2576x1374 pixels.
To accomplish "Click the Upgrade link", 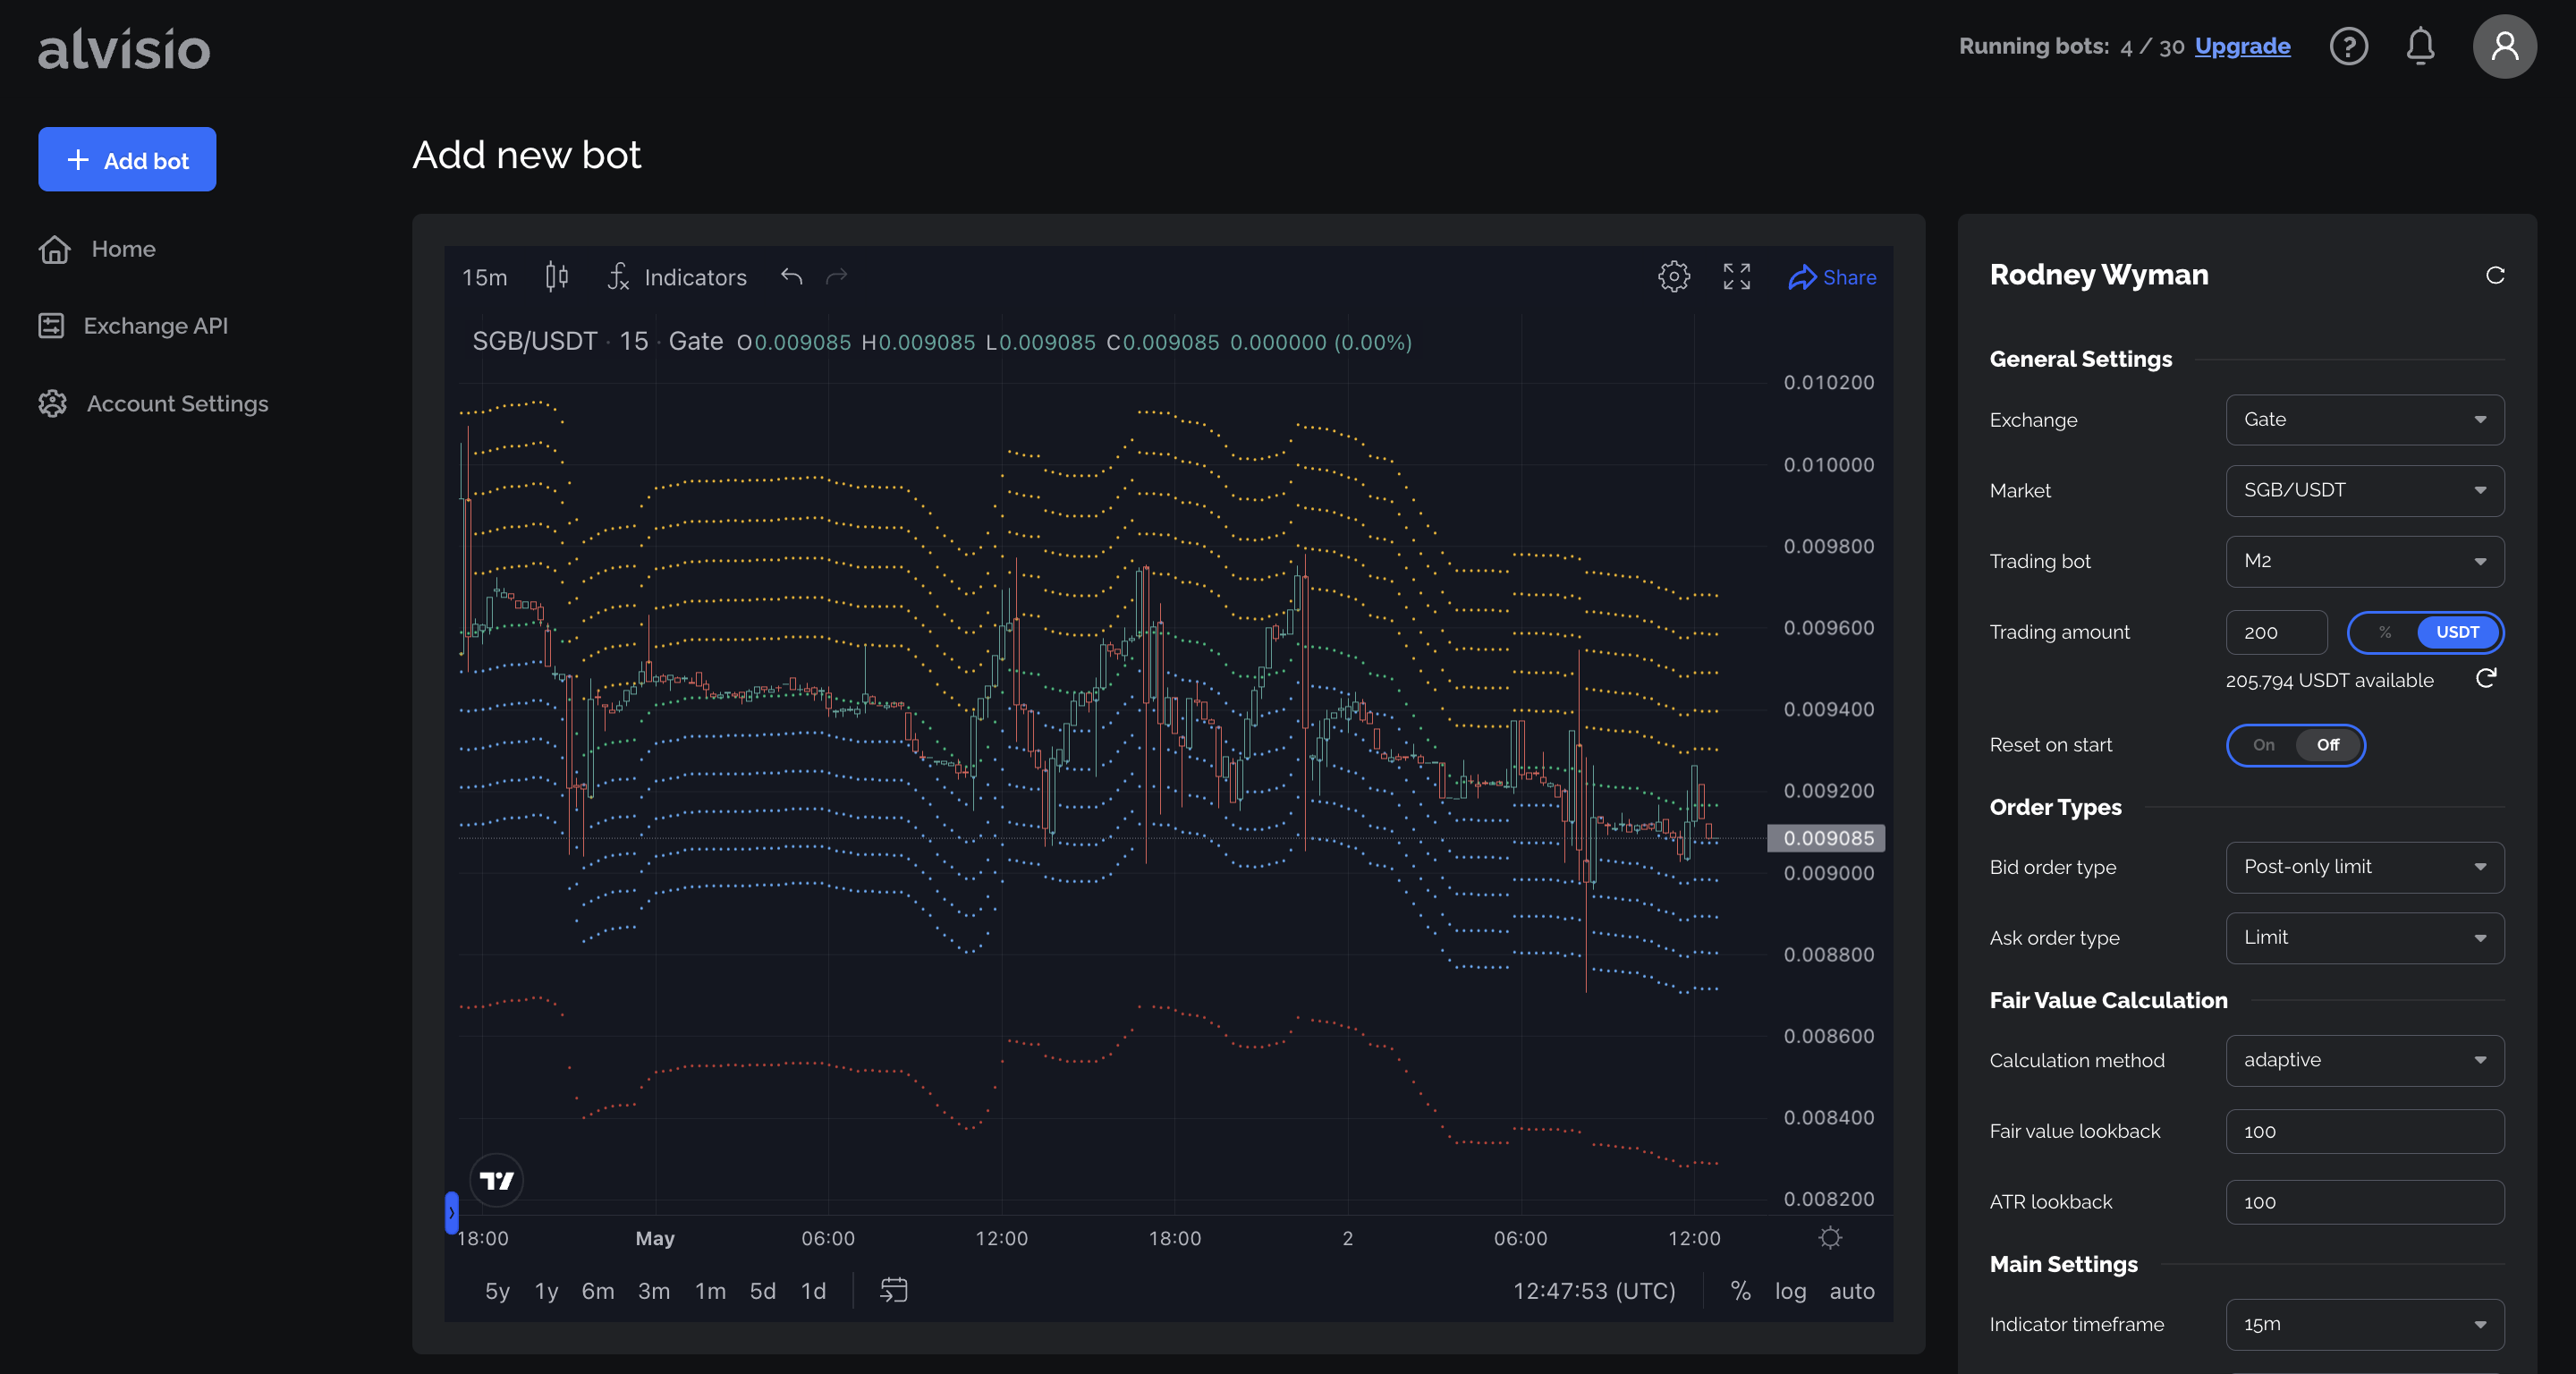I will (2242, 46).
